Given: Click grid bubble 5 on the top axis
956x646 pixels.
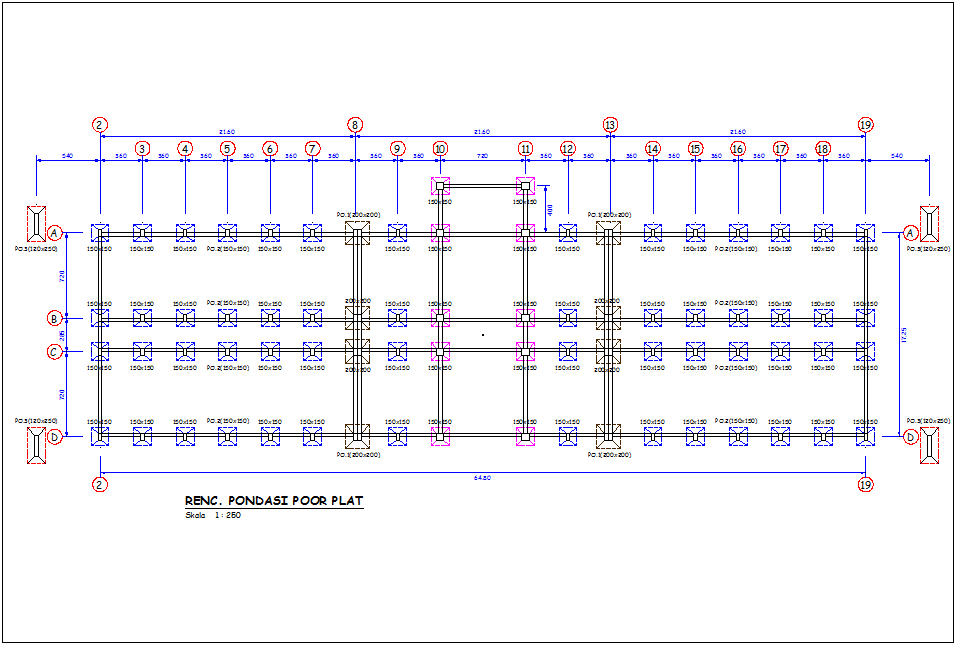Looking at the screenshot, I should click(x=227, y=149).
